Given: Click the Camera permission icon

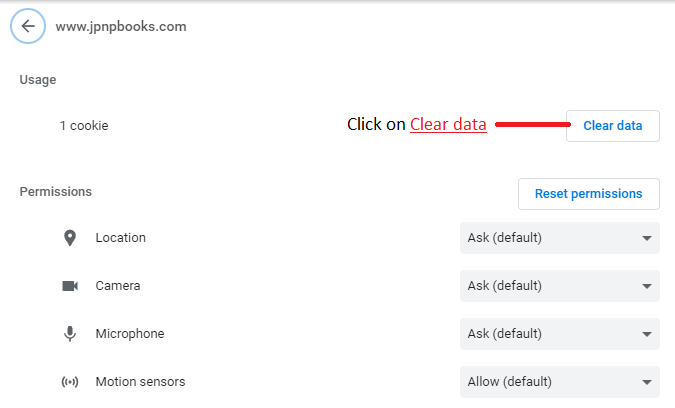Looking at the screenshot, I should 70,286.
